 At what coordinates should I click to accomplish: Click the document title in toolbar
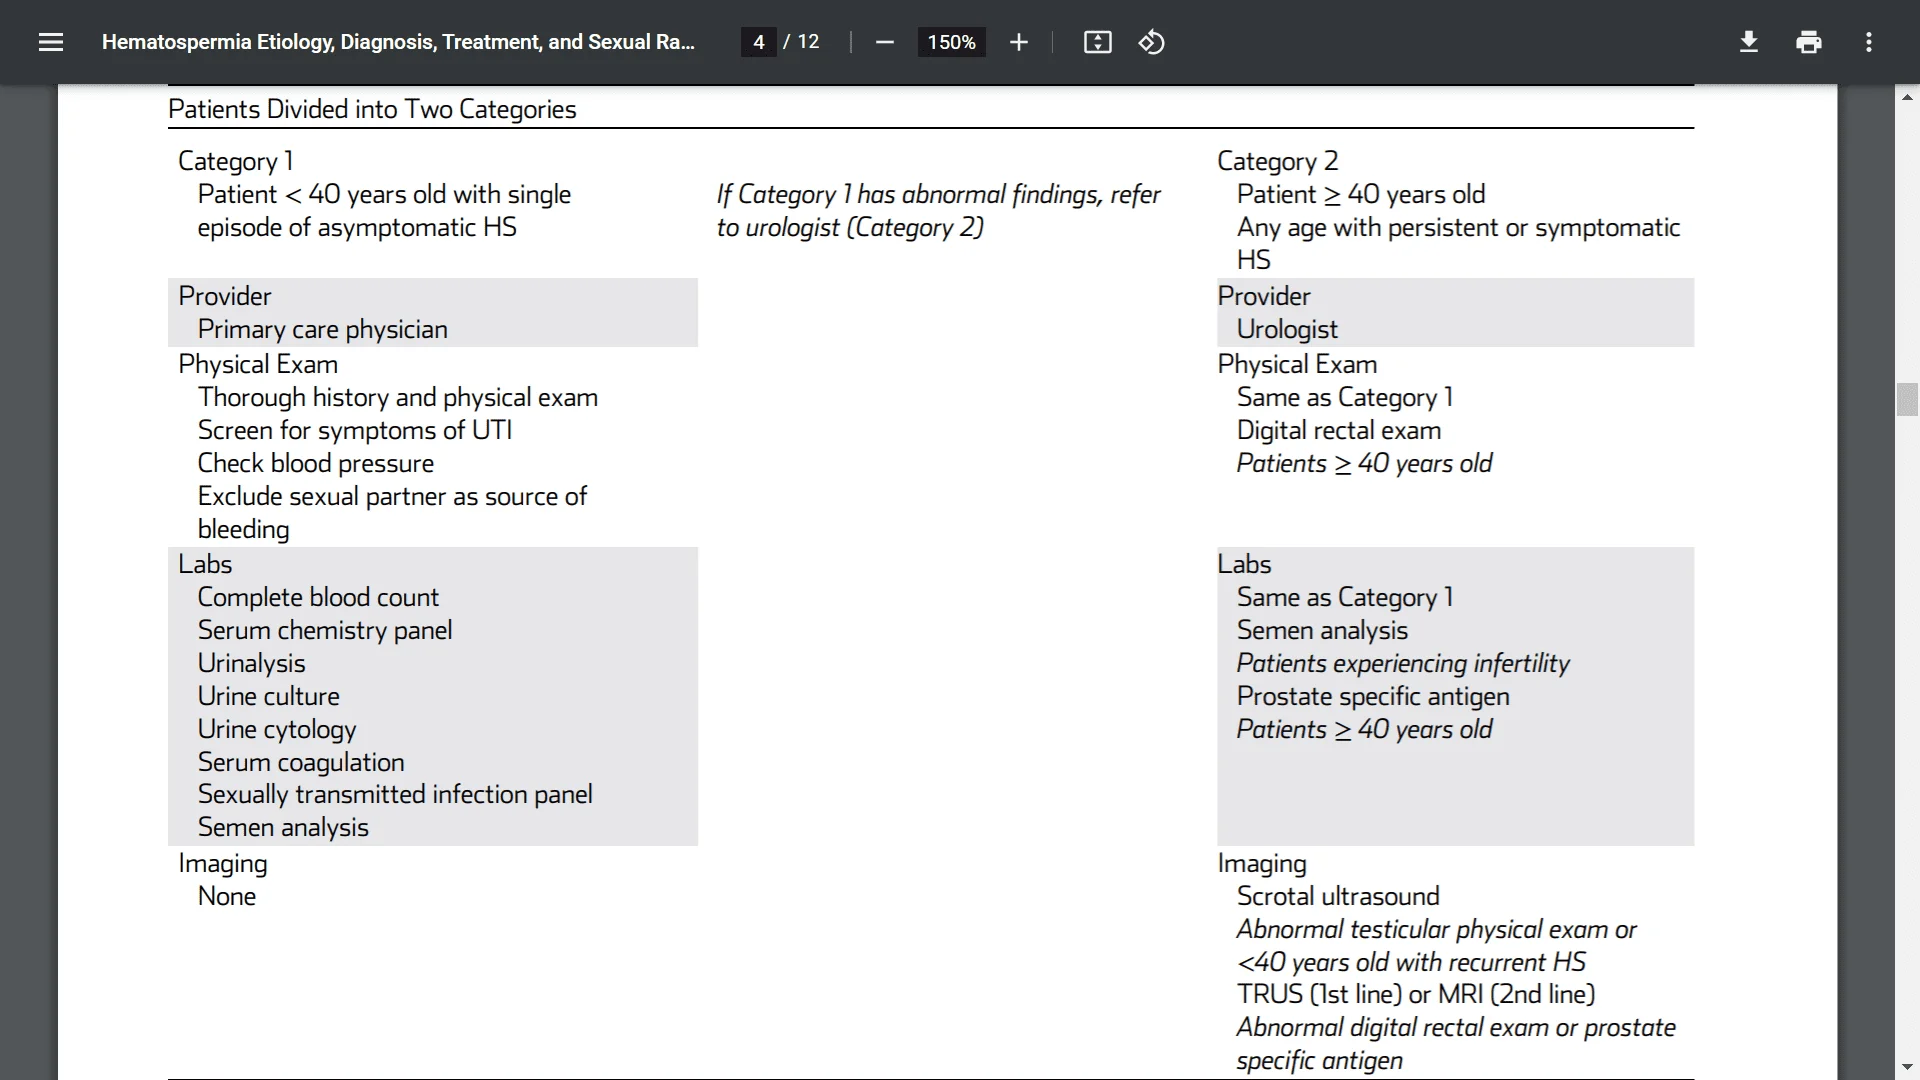tap(398, 42)
